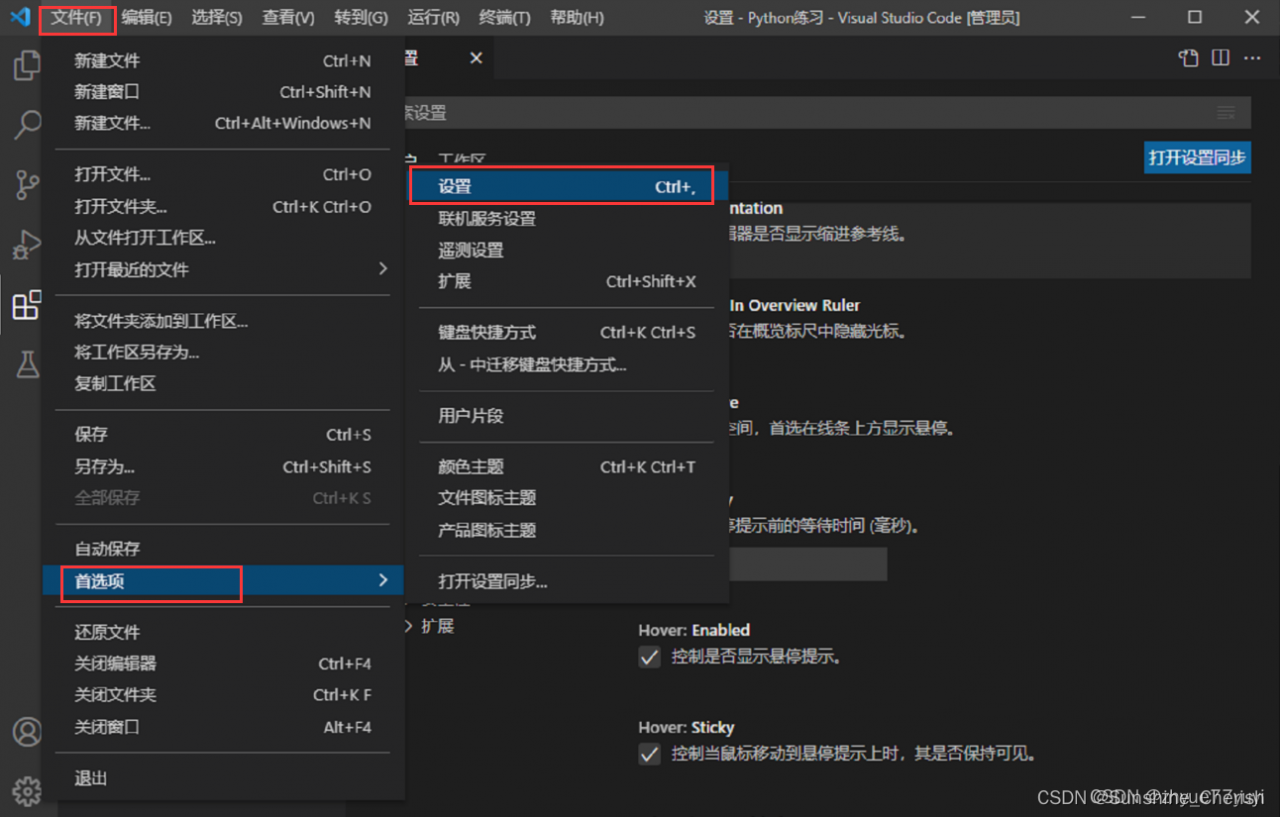
Task: Minimize the Visual Studio Code window
Action: [1136, 17]
